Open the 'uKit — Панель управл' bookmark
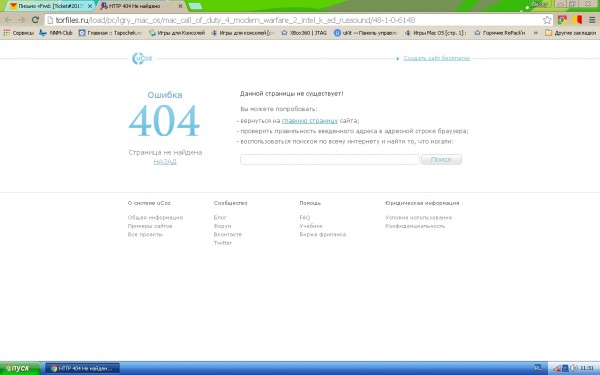This screenshot has width=600, height=375. [365, 33]
